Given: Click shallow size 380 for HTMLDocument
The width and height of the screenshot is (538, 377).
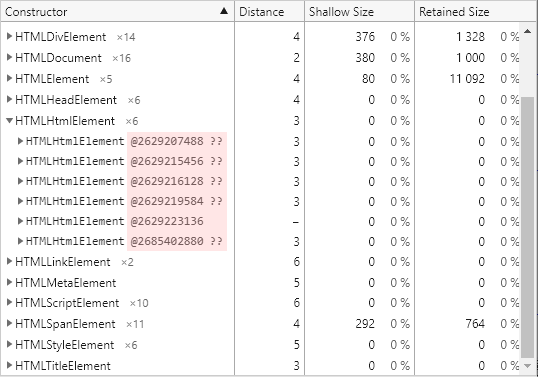Looking at the screenshot, I should (x=365, y=58).
